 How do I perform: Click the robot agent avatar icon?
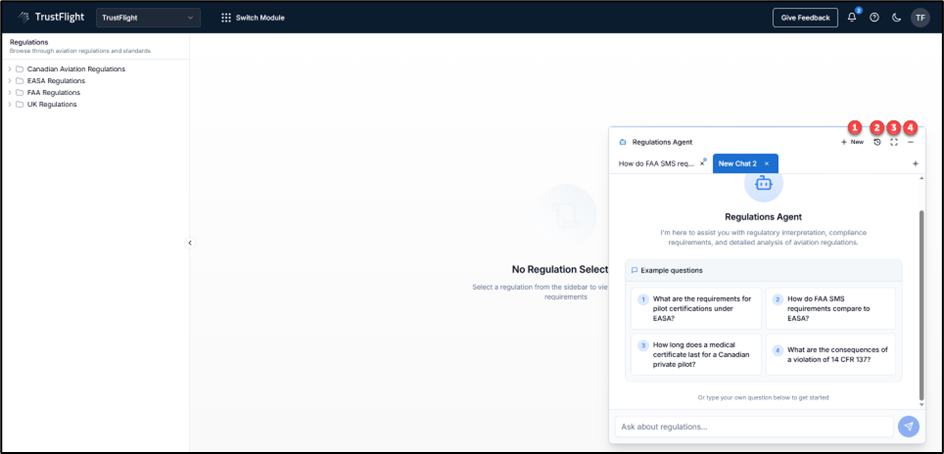tap(763, 184)
